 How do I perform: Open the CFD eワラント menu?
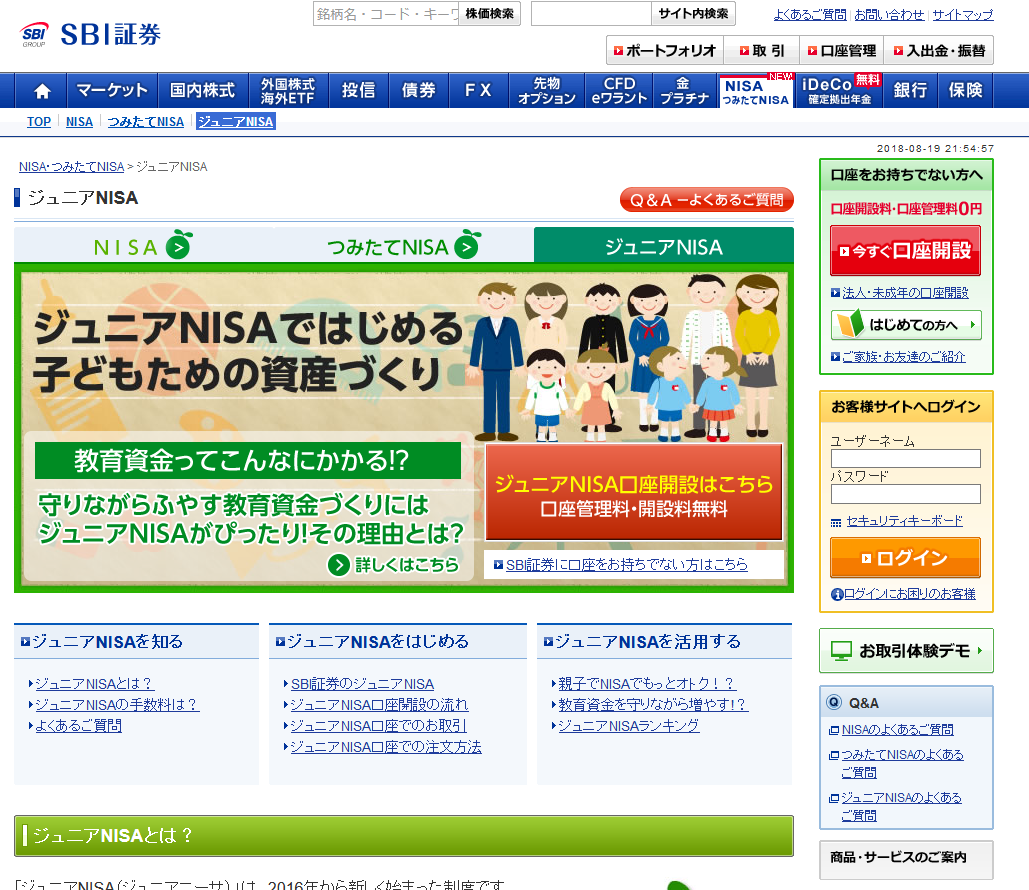pos(619,91)
